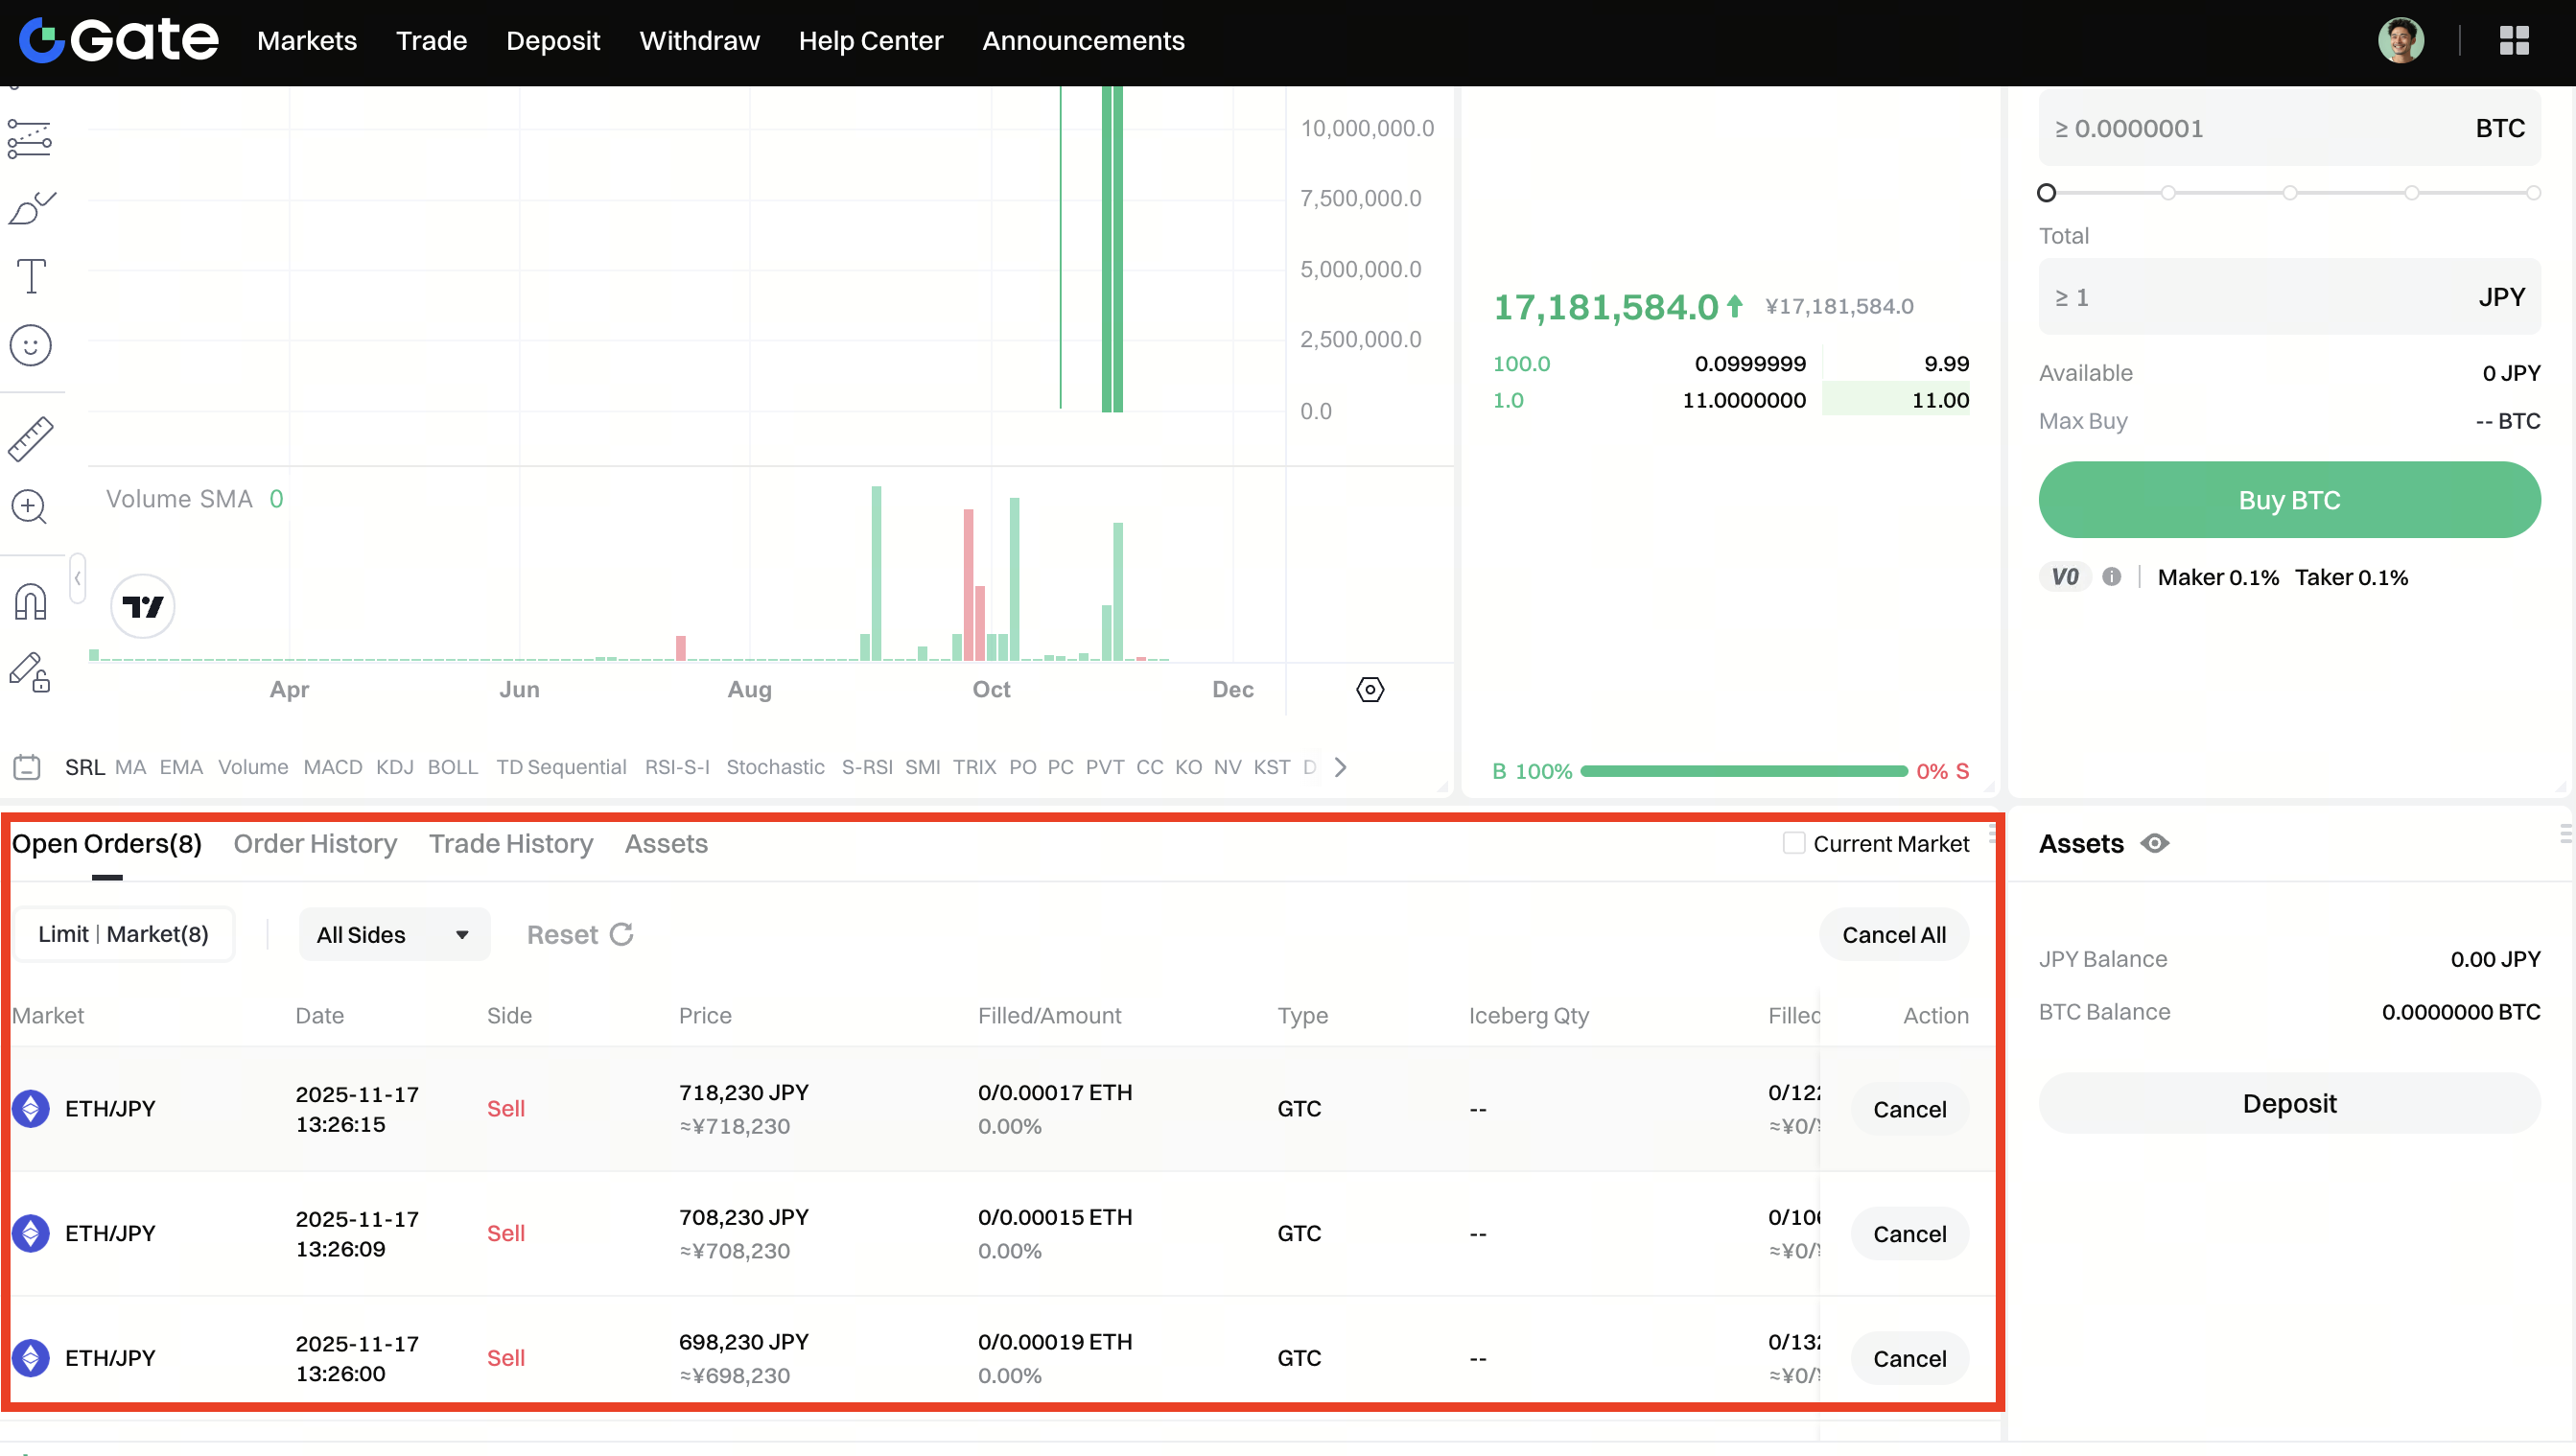Open the apps grid menu icon
This screenshot has width=2576, height=1456.
2513,41
